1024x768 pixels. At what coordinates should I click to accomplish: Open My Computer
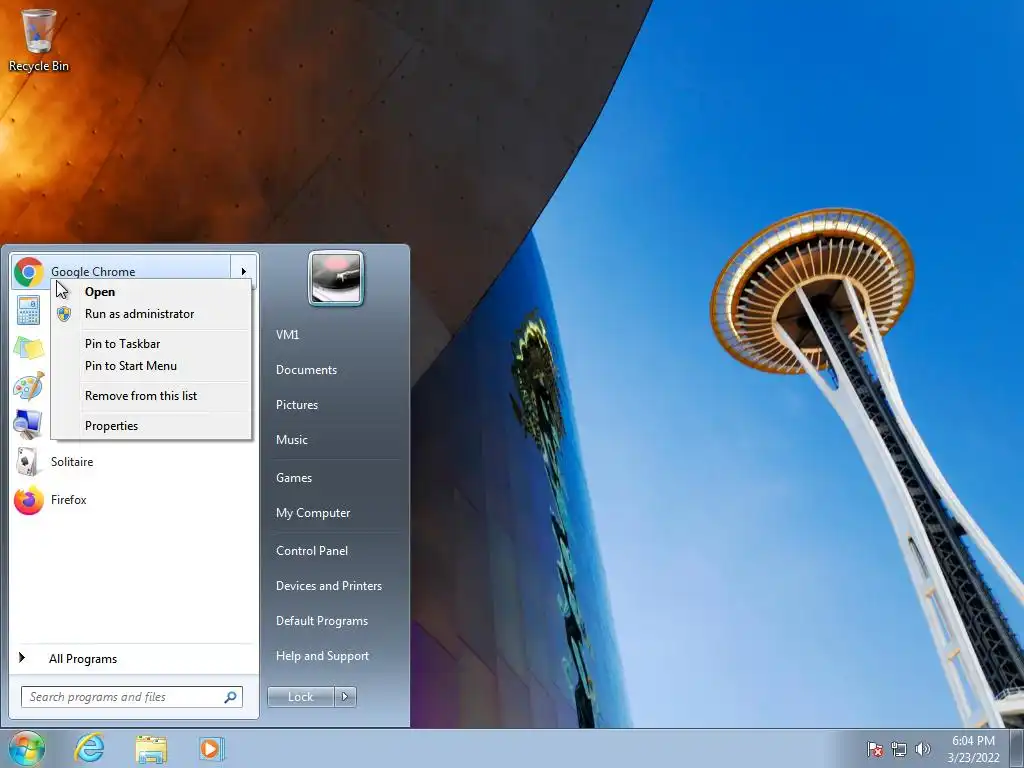[313, 513]
